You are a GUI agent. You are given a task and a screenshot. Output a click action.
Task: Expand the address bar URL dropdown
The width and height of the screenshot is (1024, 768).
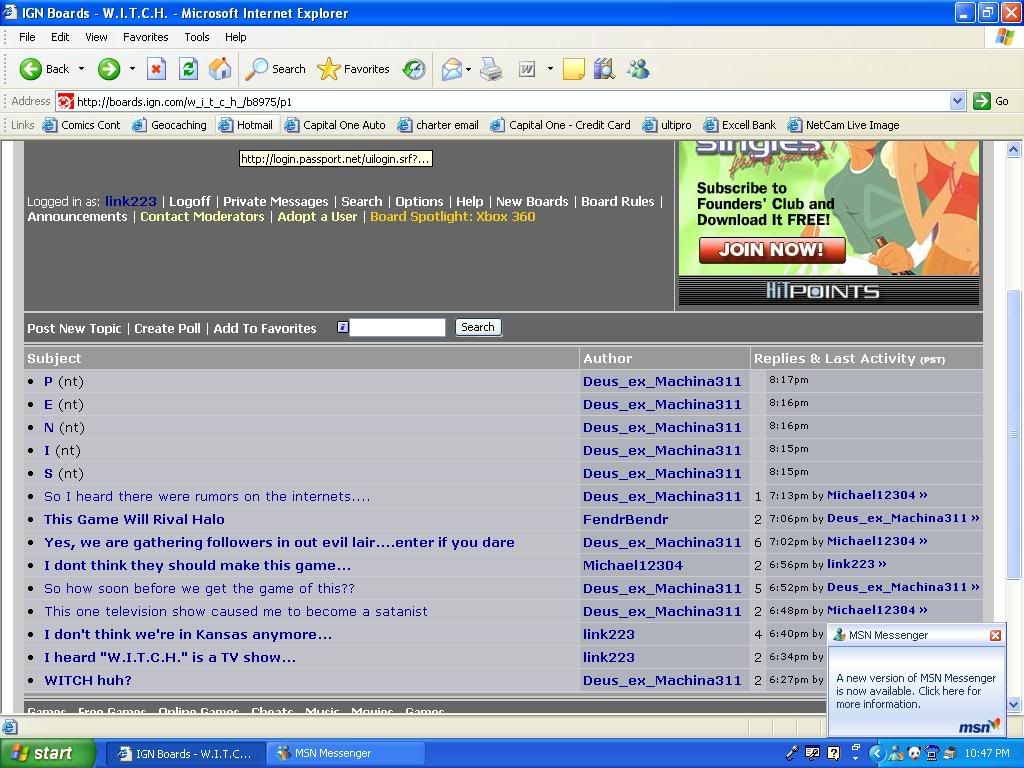[x=957, y=101]
